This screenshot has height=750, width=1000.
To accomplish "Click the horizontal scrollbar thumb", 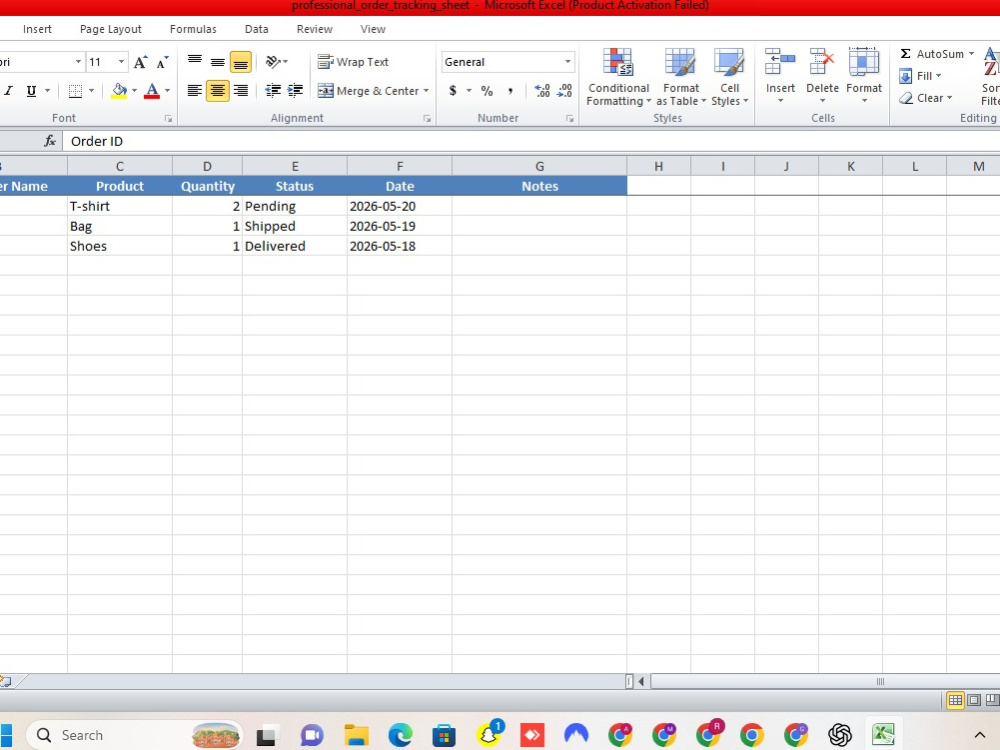I will (880, 682).
